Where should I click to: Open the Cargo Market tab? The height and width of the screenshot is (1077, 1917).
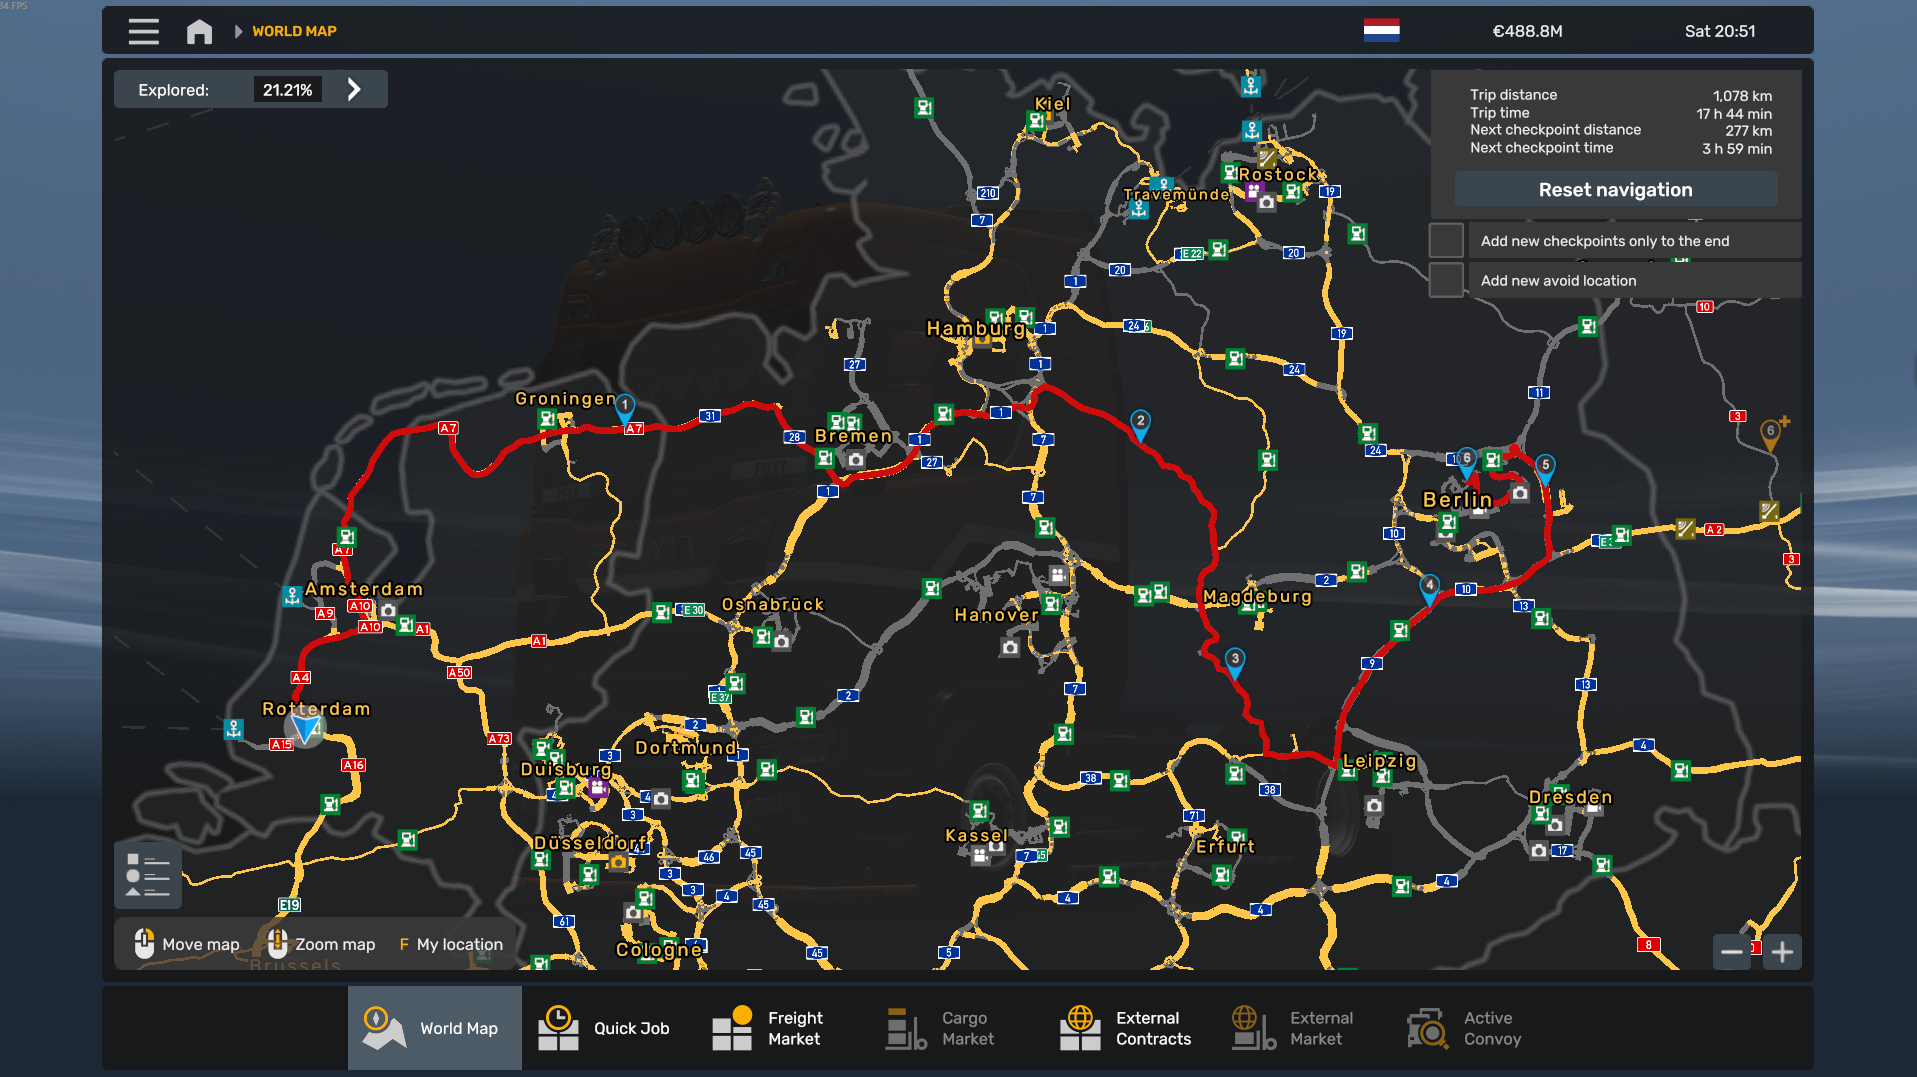coord(941,1028)
